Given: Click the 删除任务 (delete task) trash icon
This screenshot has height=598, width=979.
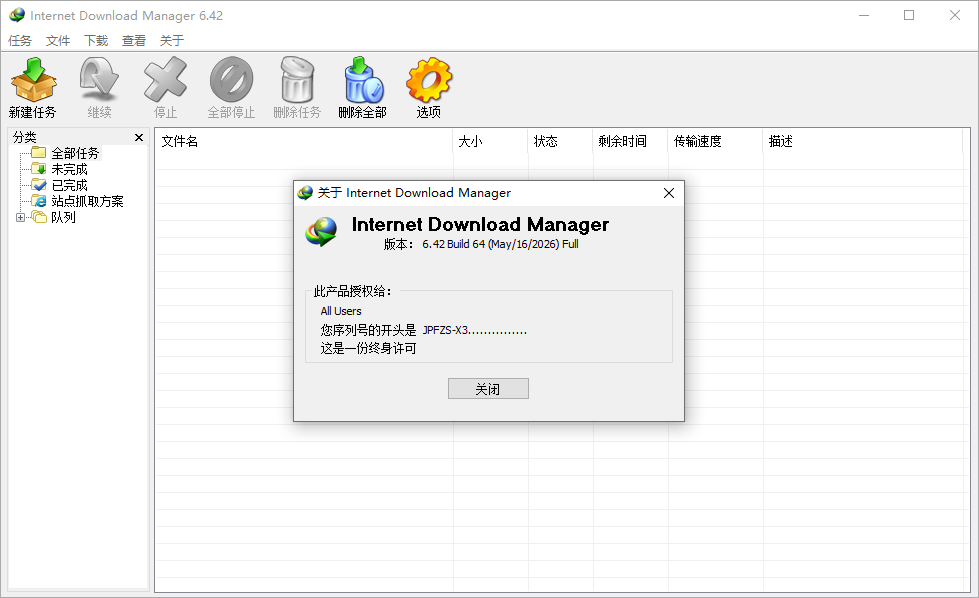Looking at the screenshot, I should 297,80.
